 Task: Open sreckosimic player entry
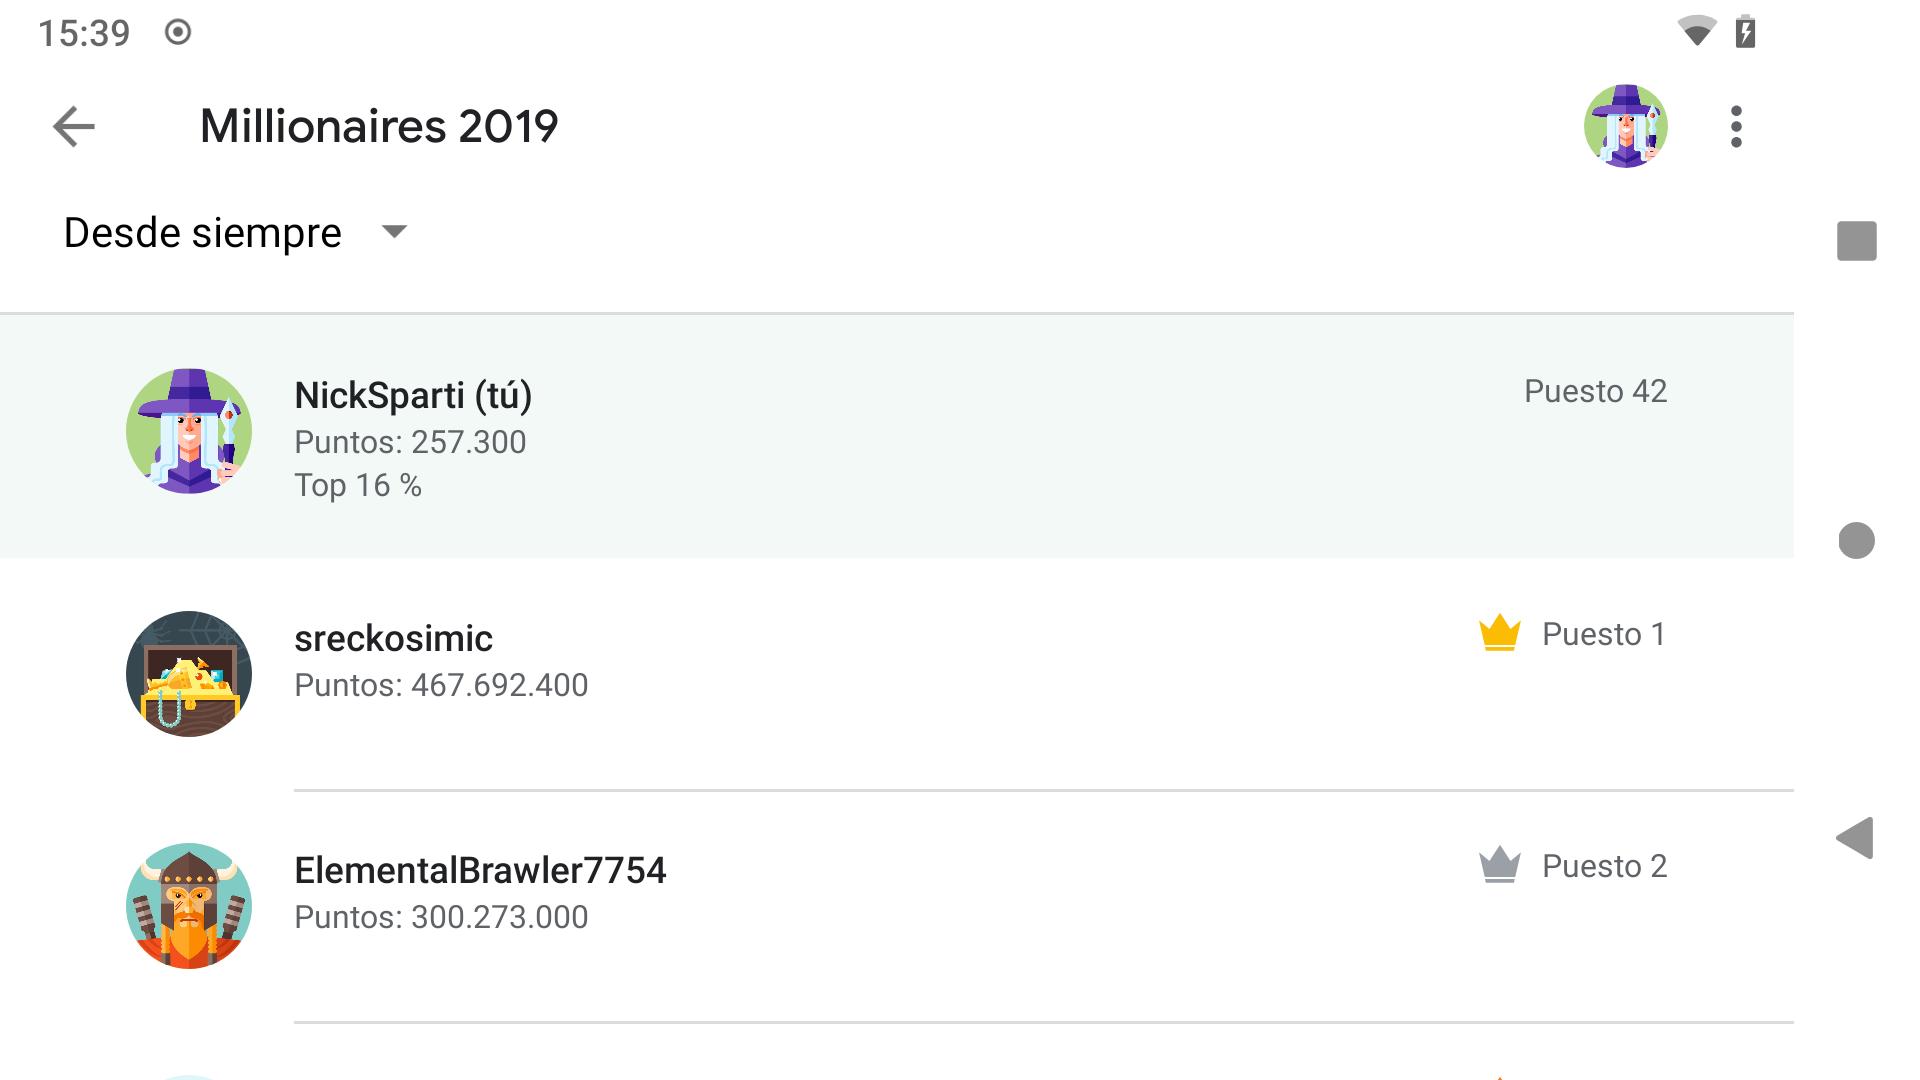click(x=896, y=674)
